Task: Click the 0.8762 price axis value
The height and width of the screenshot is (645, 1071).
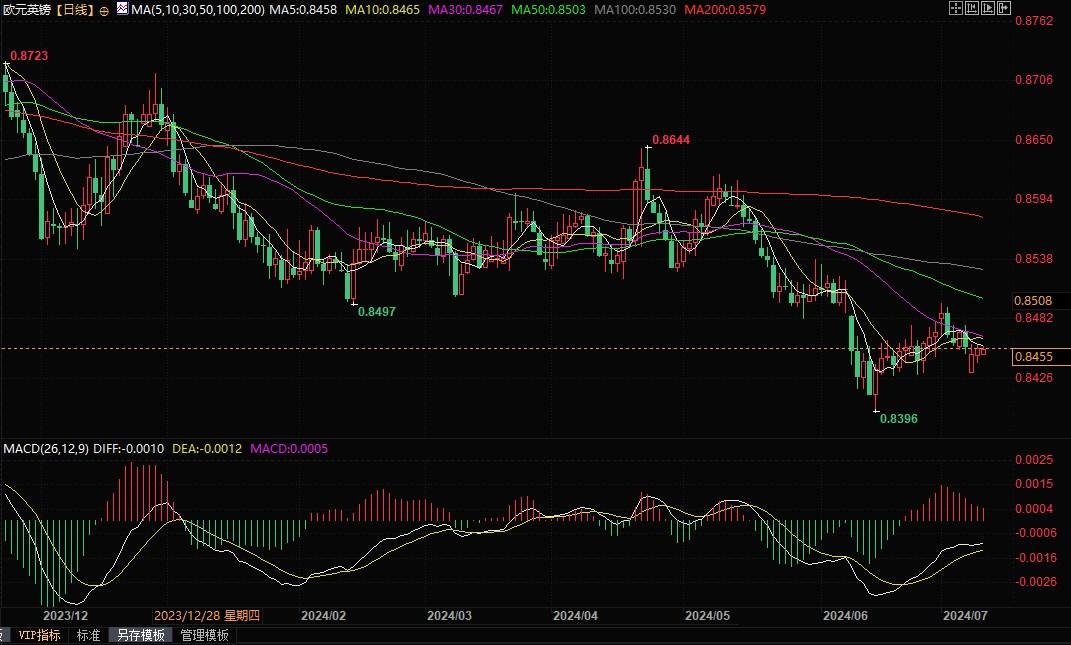Action: (x=1034, y=20)
